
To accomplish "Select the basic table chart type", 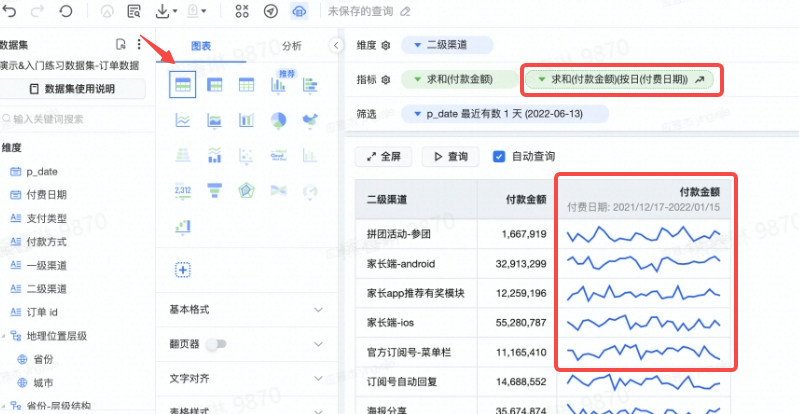I will (182, 85).
